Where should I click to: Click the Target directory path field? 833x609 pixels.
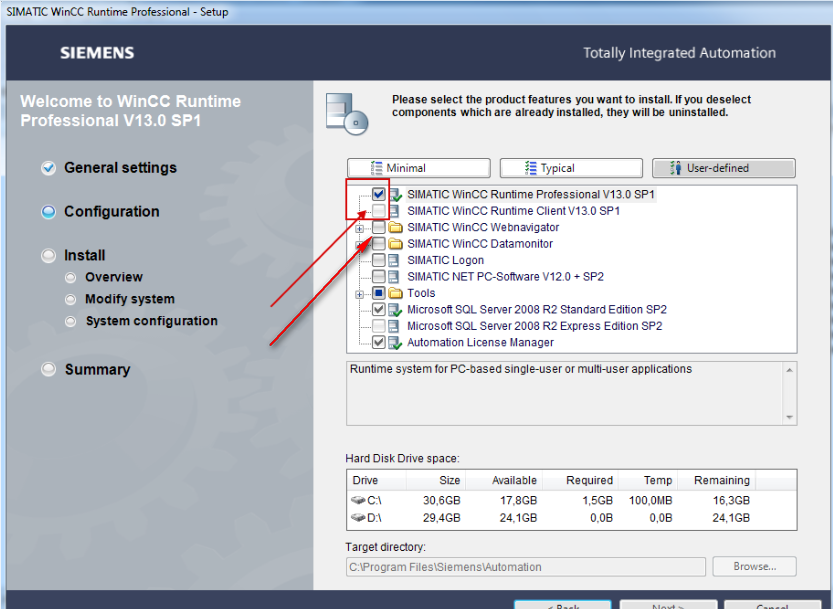[x=525, y=567]
